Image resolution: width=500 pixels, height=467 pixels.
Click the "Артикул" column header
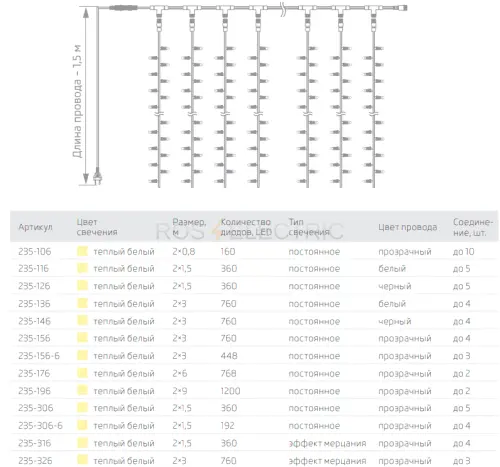click(x=35, y=227)
